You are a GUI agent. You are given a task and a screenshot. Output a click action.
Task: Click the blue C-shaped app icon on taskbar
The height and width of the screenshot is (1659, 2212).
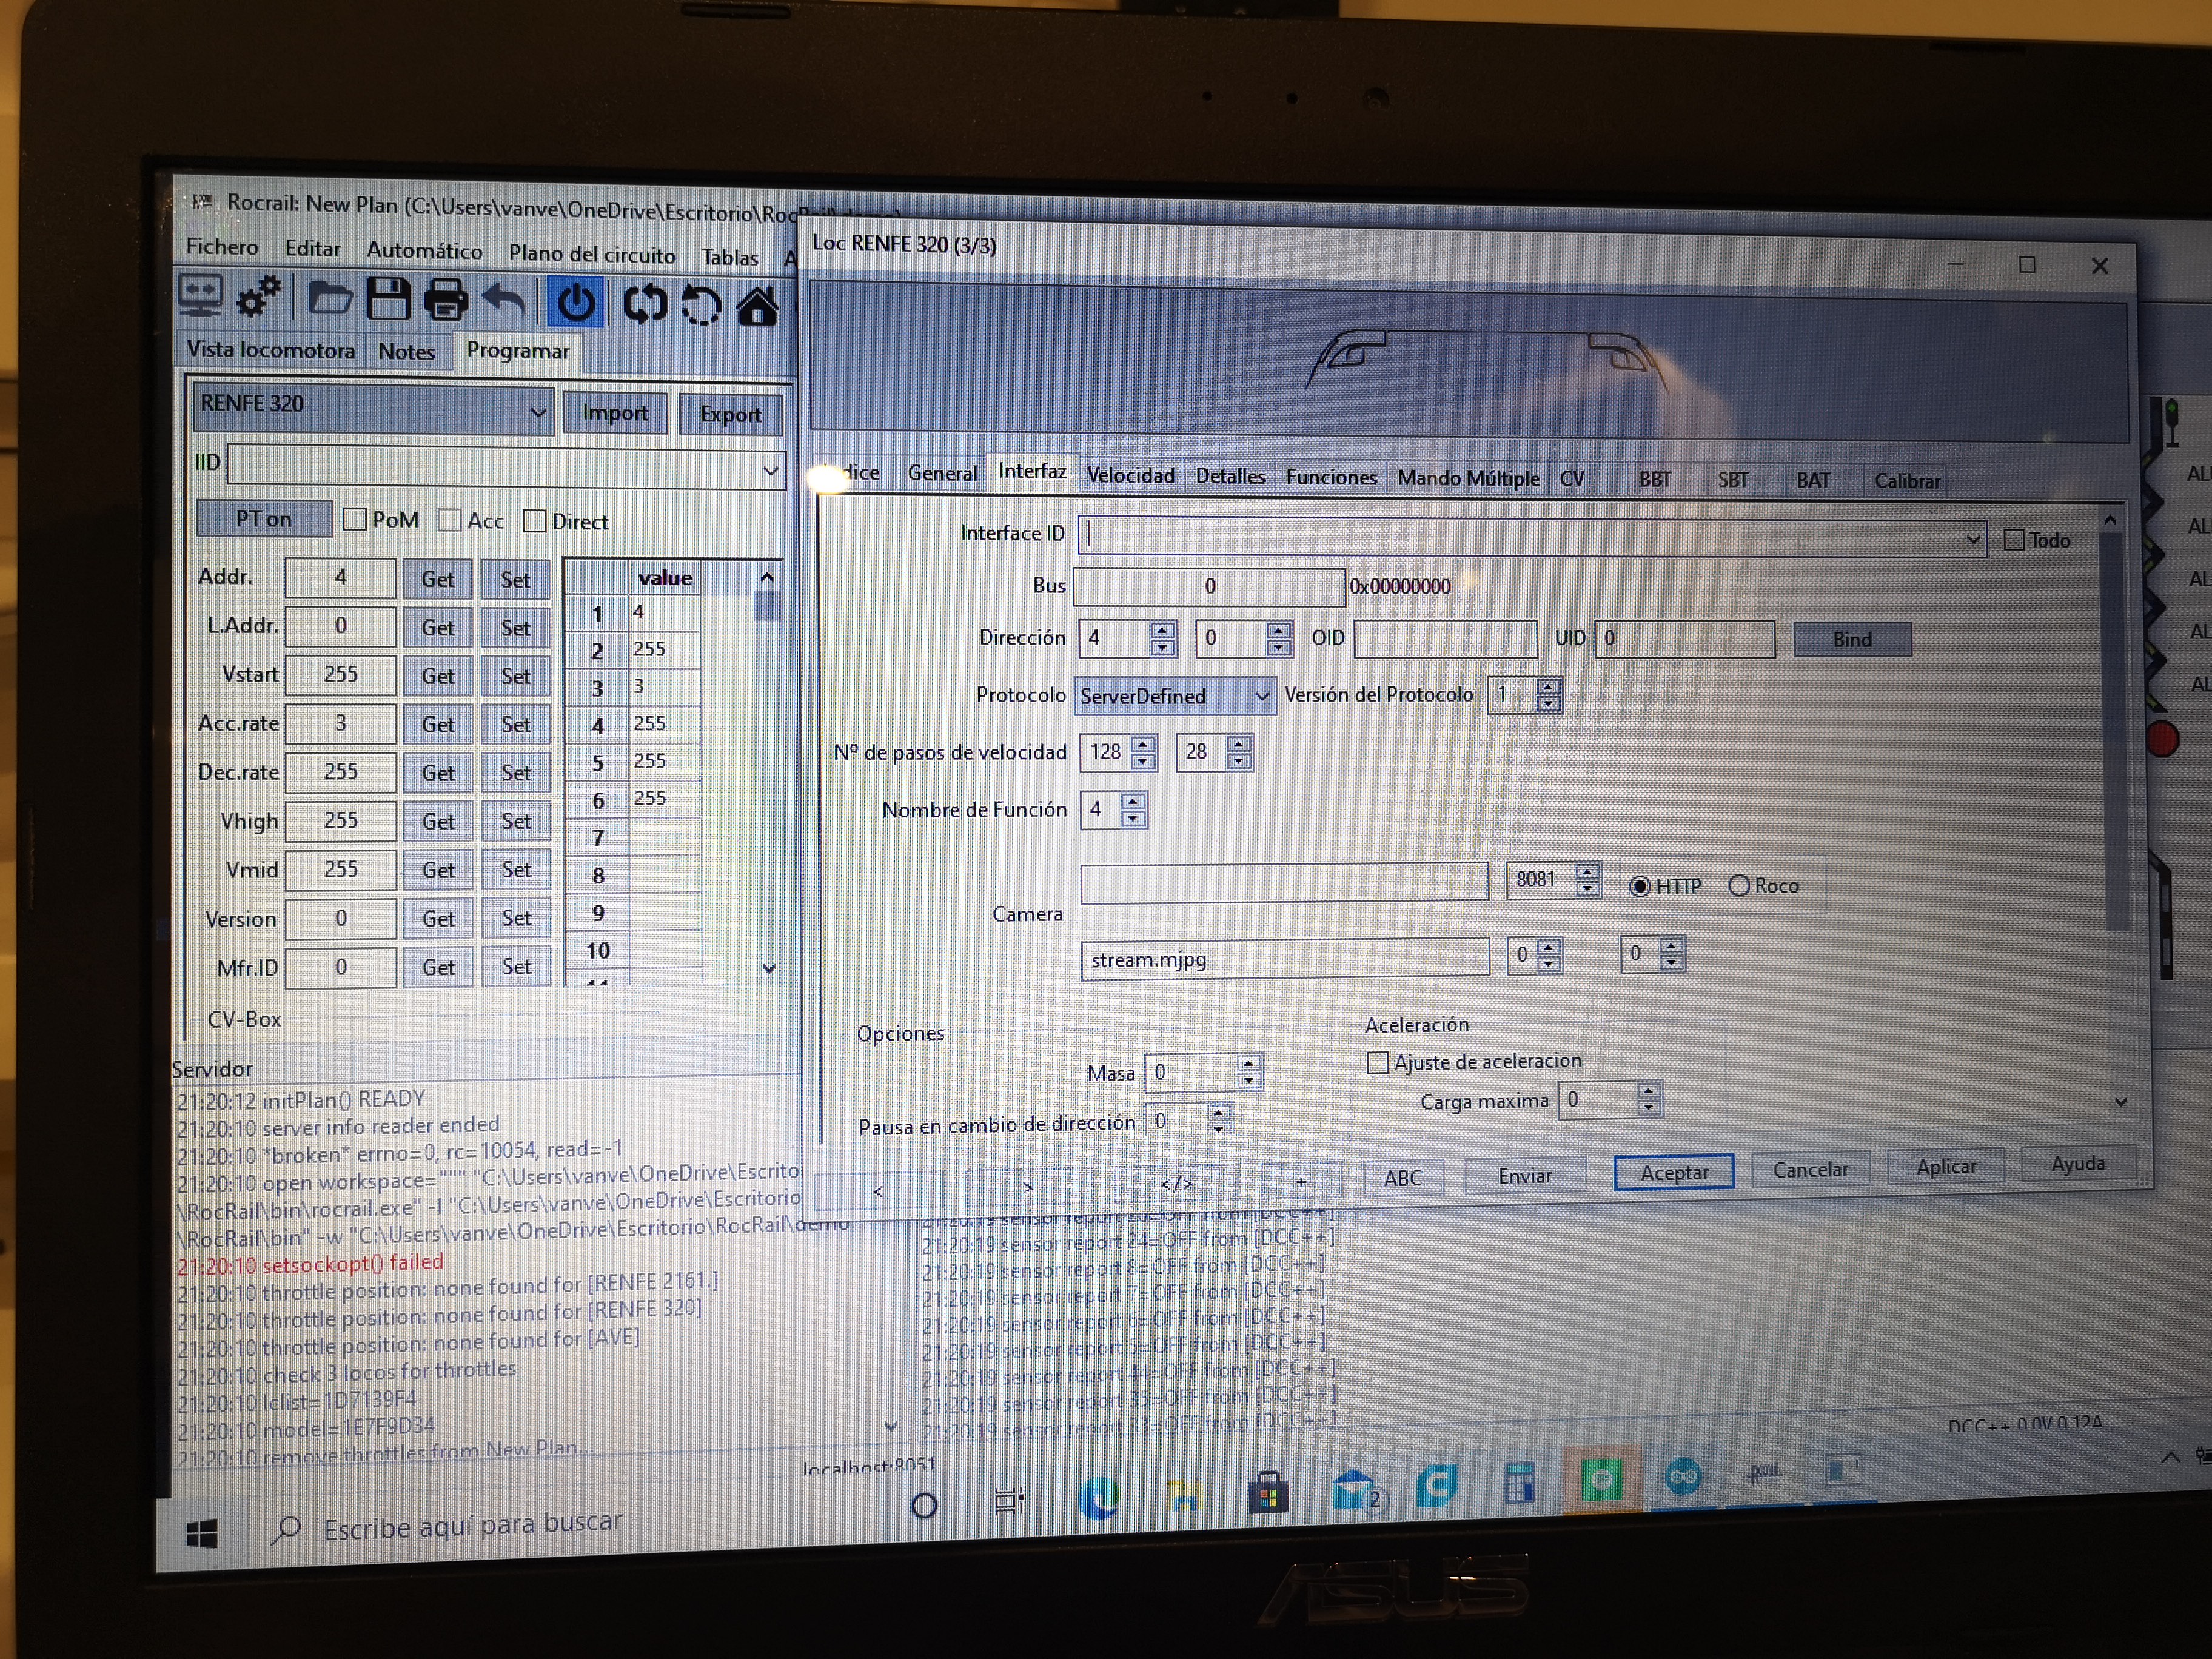[x=1437, y=1485]
